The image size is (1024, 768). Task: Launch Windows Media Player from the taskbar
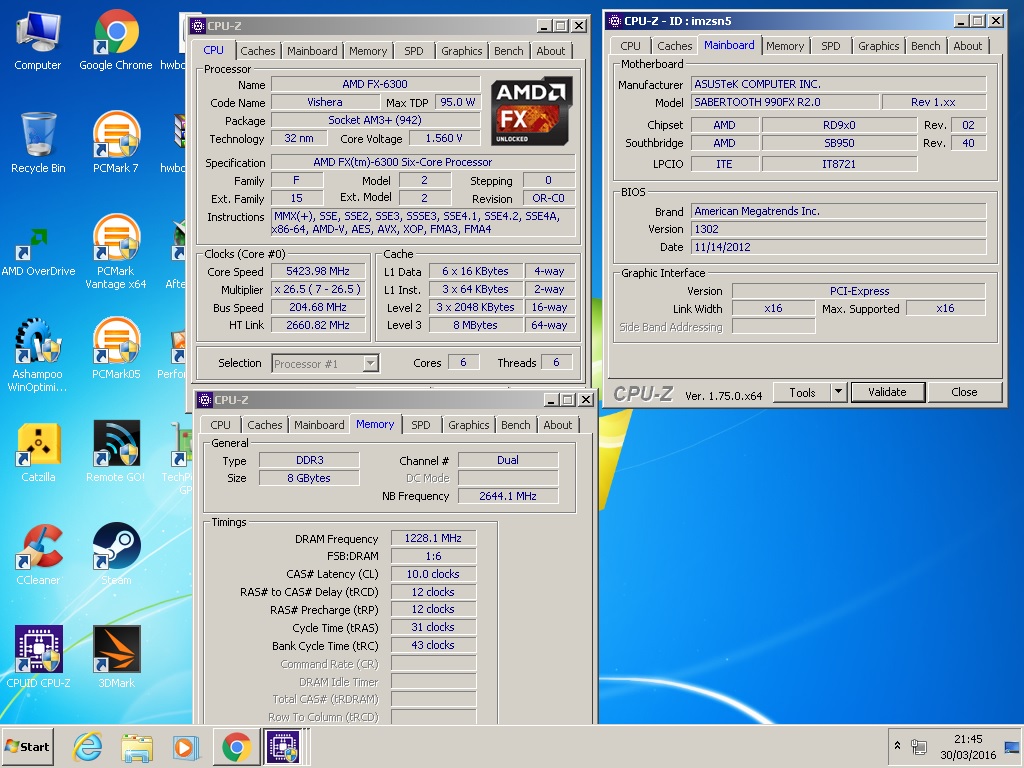(186, 746)
